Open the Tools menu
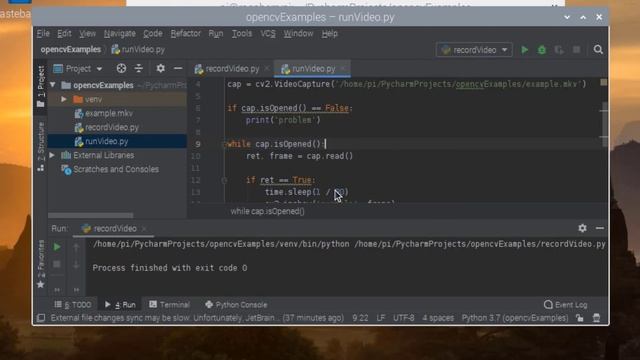The height and width of the screenshot is (360, 640). (242, 33)
